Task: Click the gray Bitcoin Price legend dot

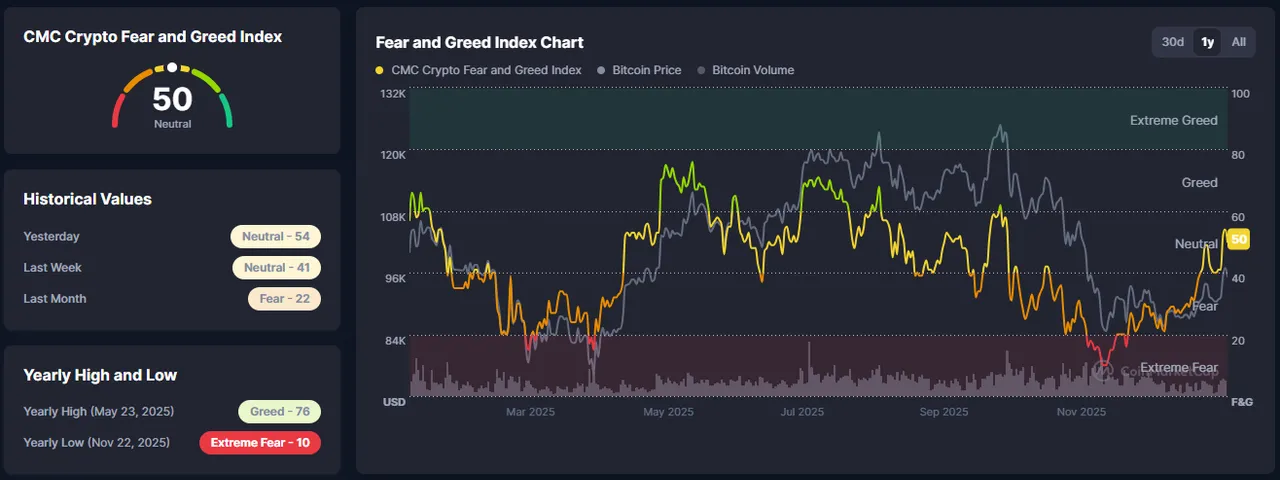Action: pos(601,71)
